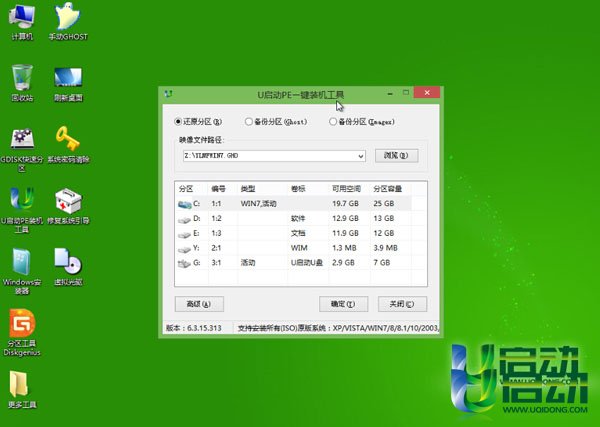Viewport: 600px width, 427px height.
Task: Click the 13 GB capacity cell
Action: pos(384,218)
